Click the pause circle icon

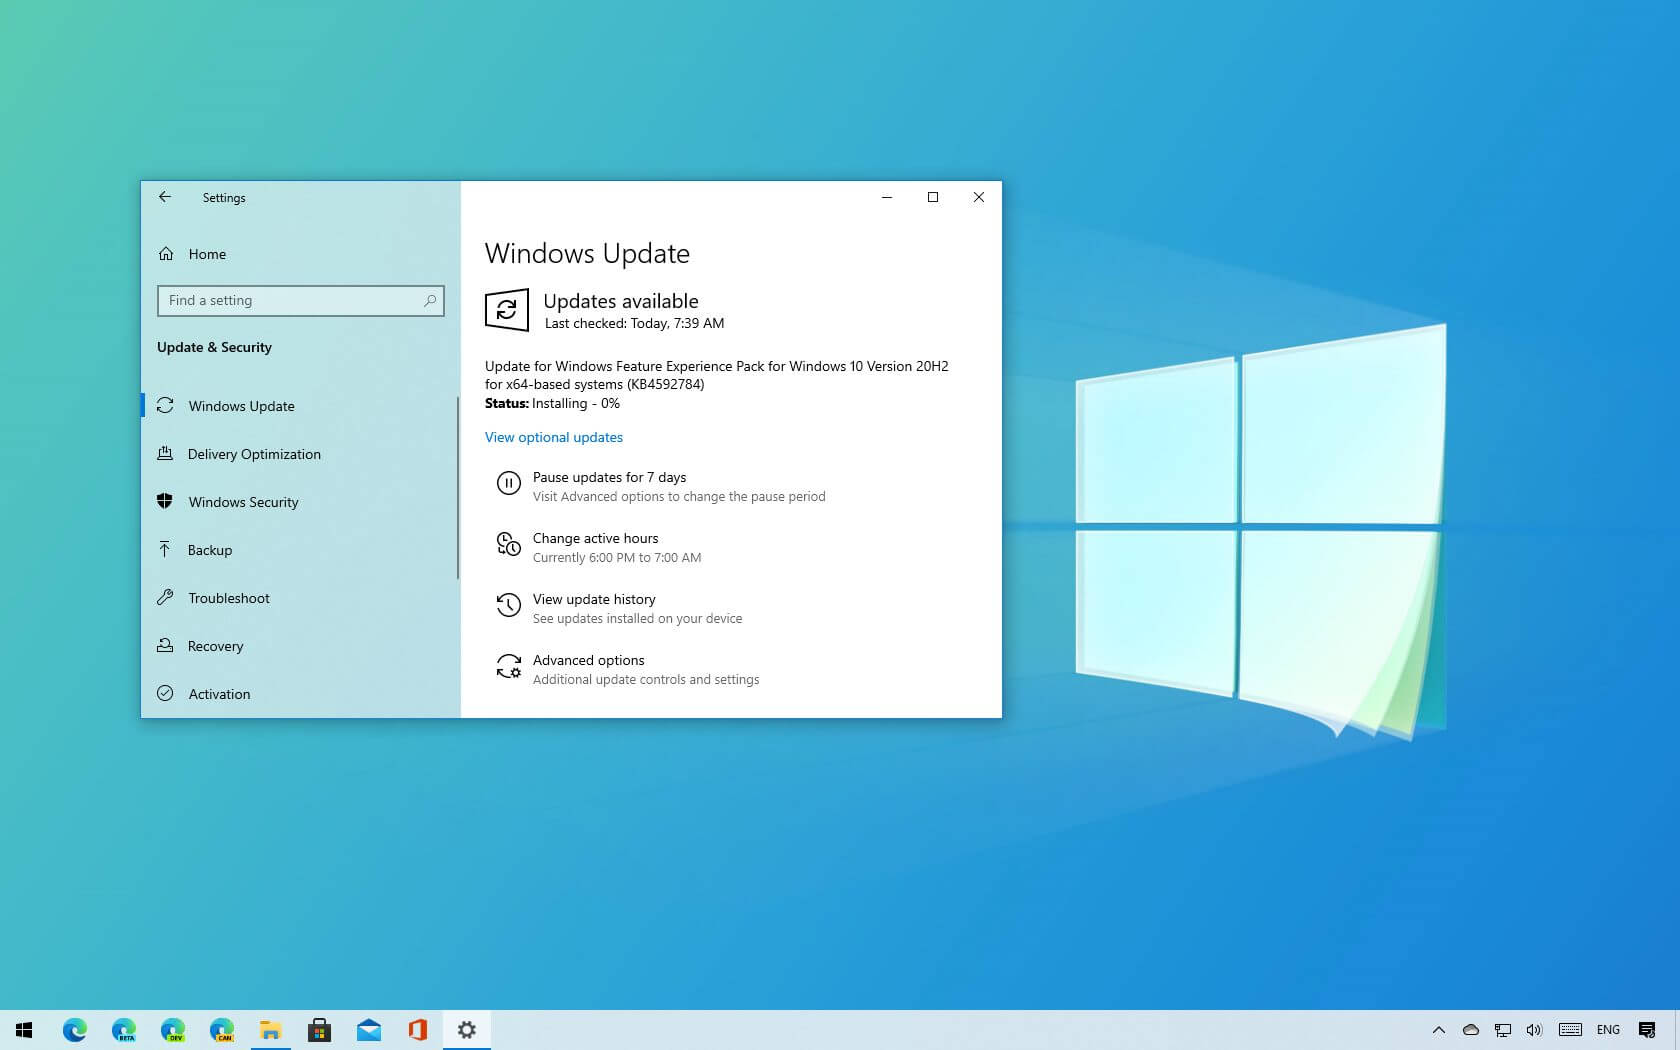pyautogui.click(x=508, y=485)
